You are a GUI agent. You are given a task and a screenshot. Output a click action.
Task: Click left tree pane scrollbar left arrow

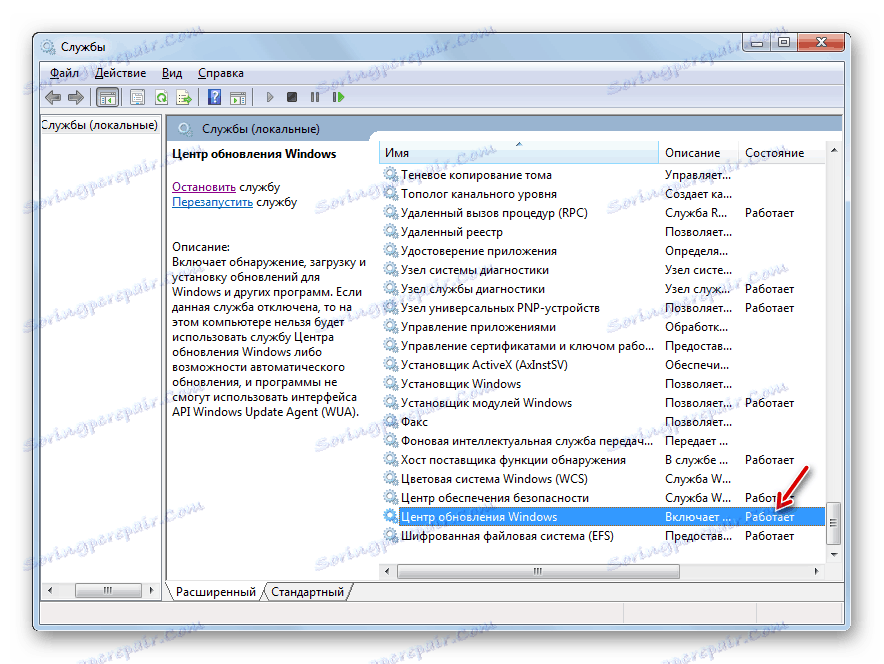tap(50, 591)
